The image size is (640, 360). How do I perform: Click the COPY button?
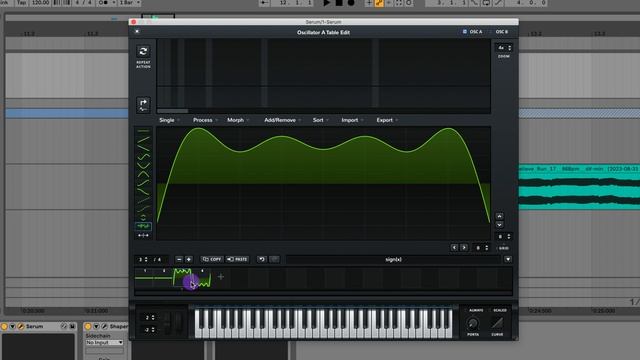(x=212, y=259)
